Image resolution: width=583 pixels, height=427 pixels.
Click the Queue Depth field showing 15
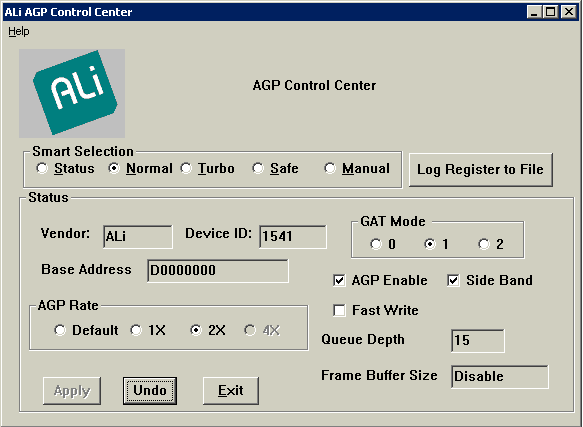(x=478, y=340)
